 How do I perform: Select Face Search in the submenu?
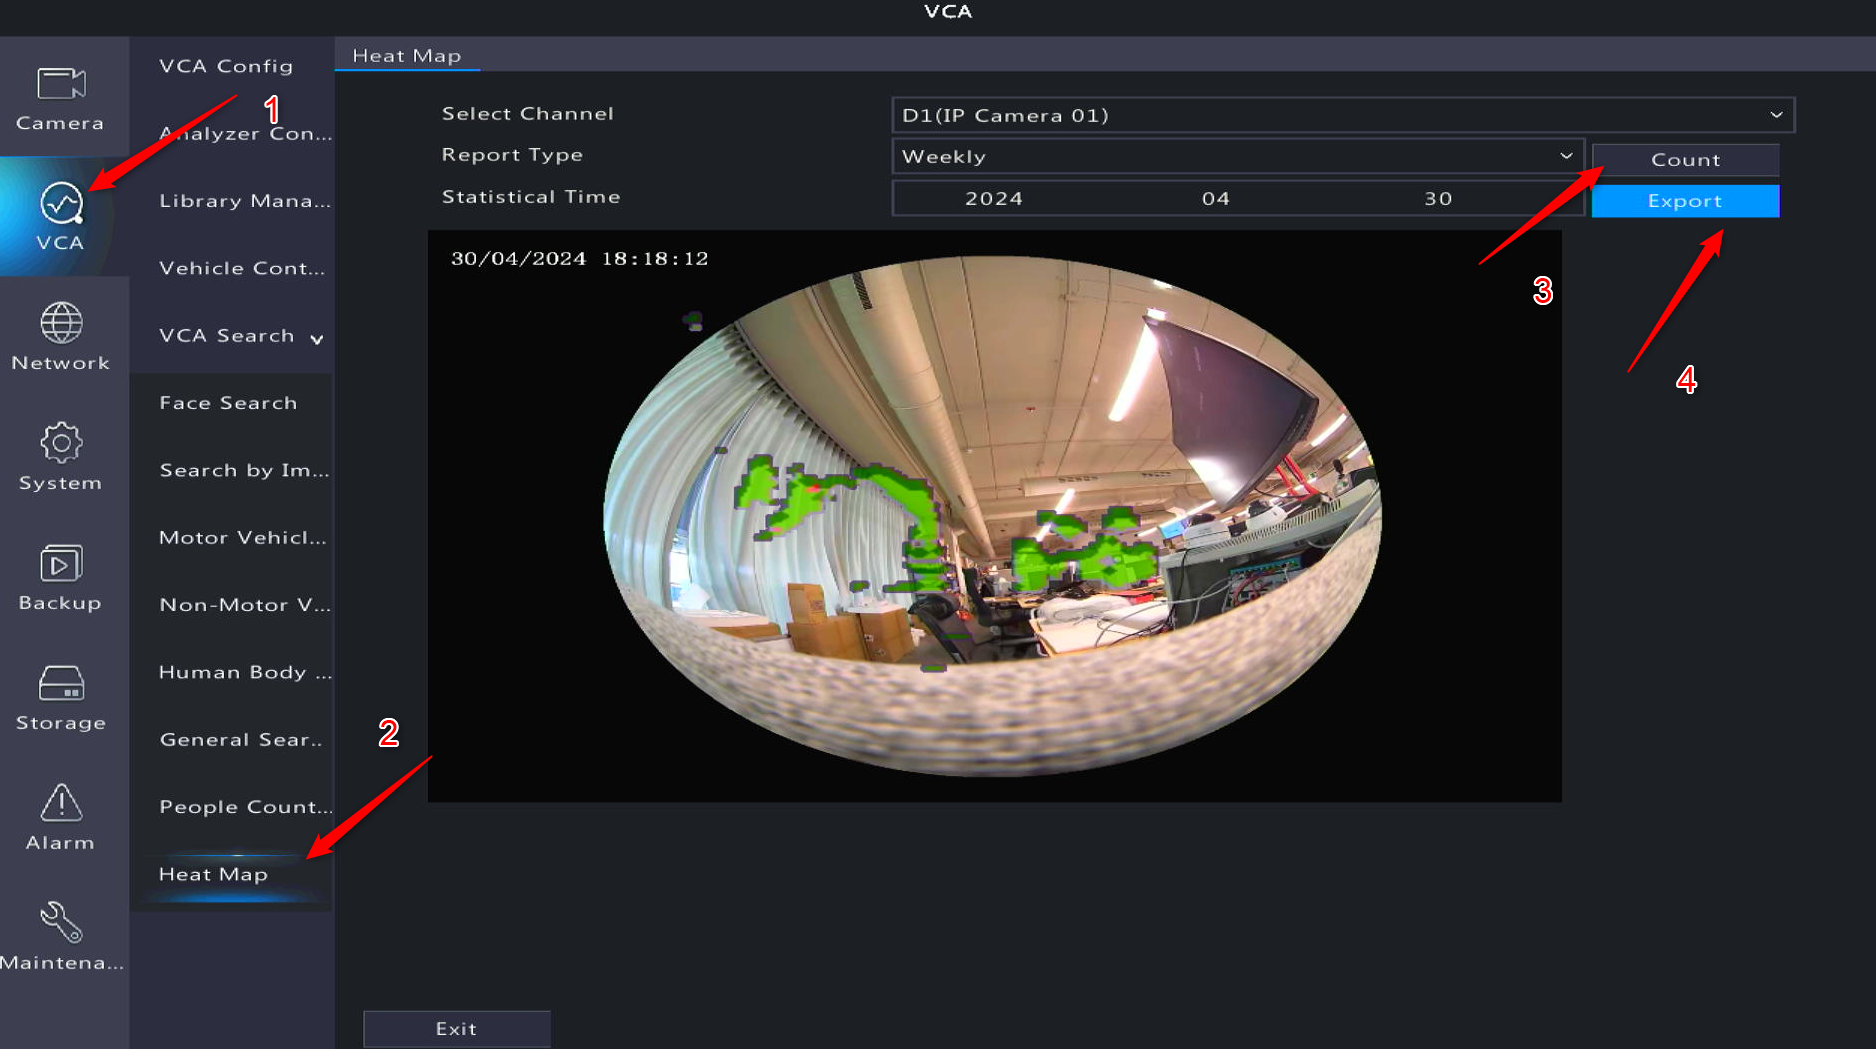click(228, 403)
